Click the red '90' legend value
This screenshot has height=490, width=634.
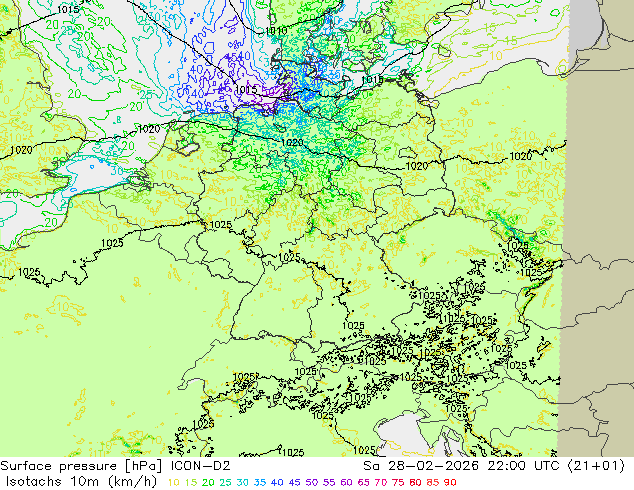click(x=450, y=482)
